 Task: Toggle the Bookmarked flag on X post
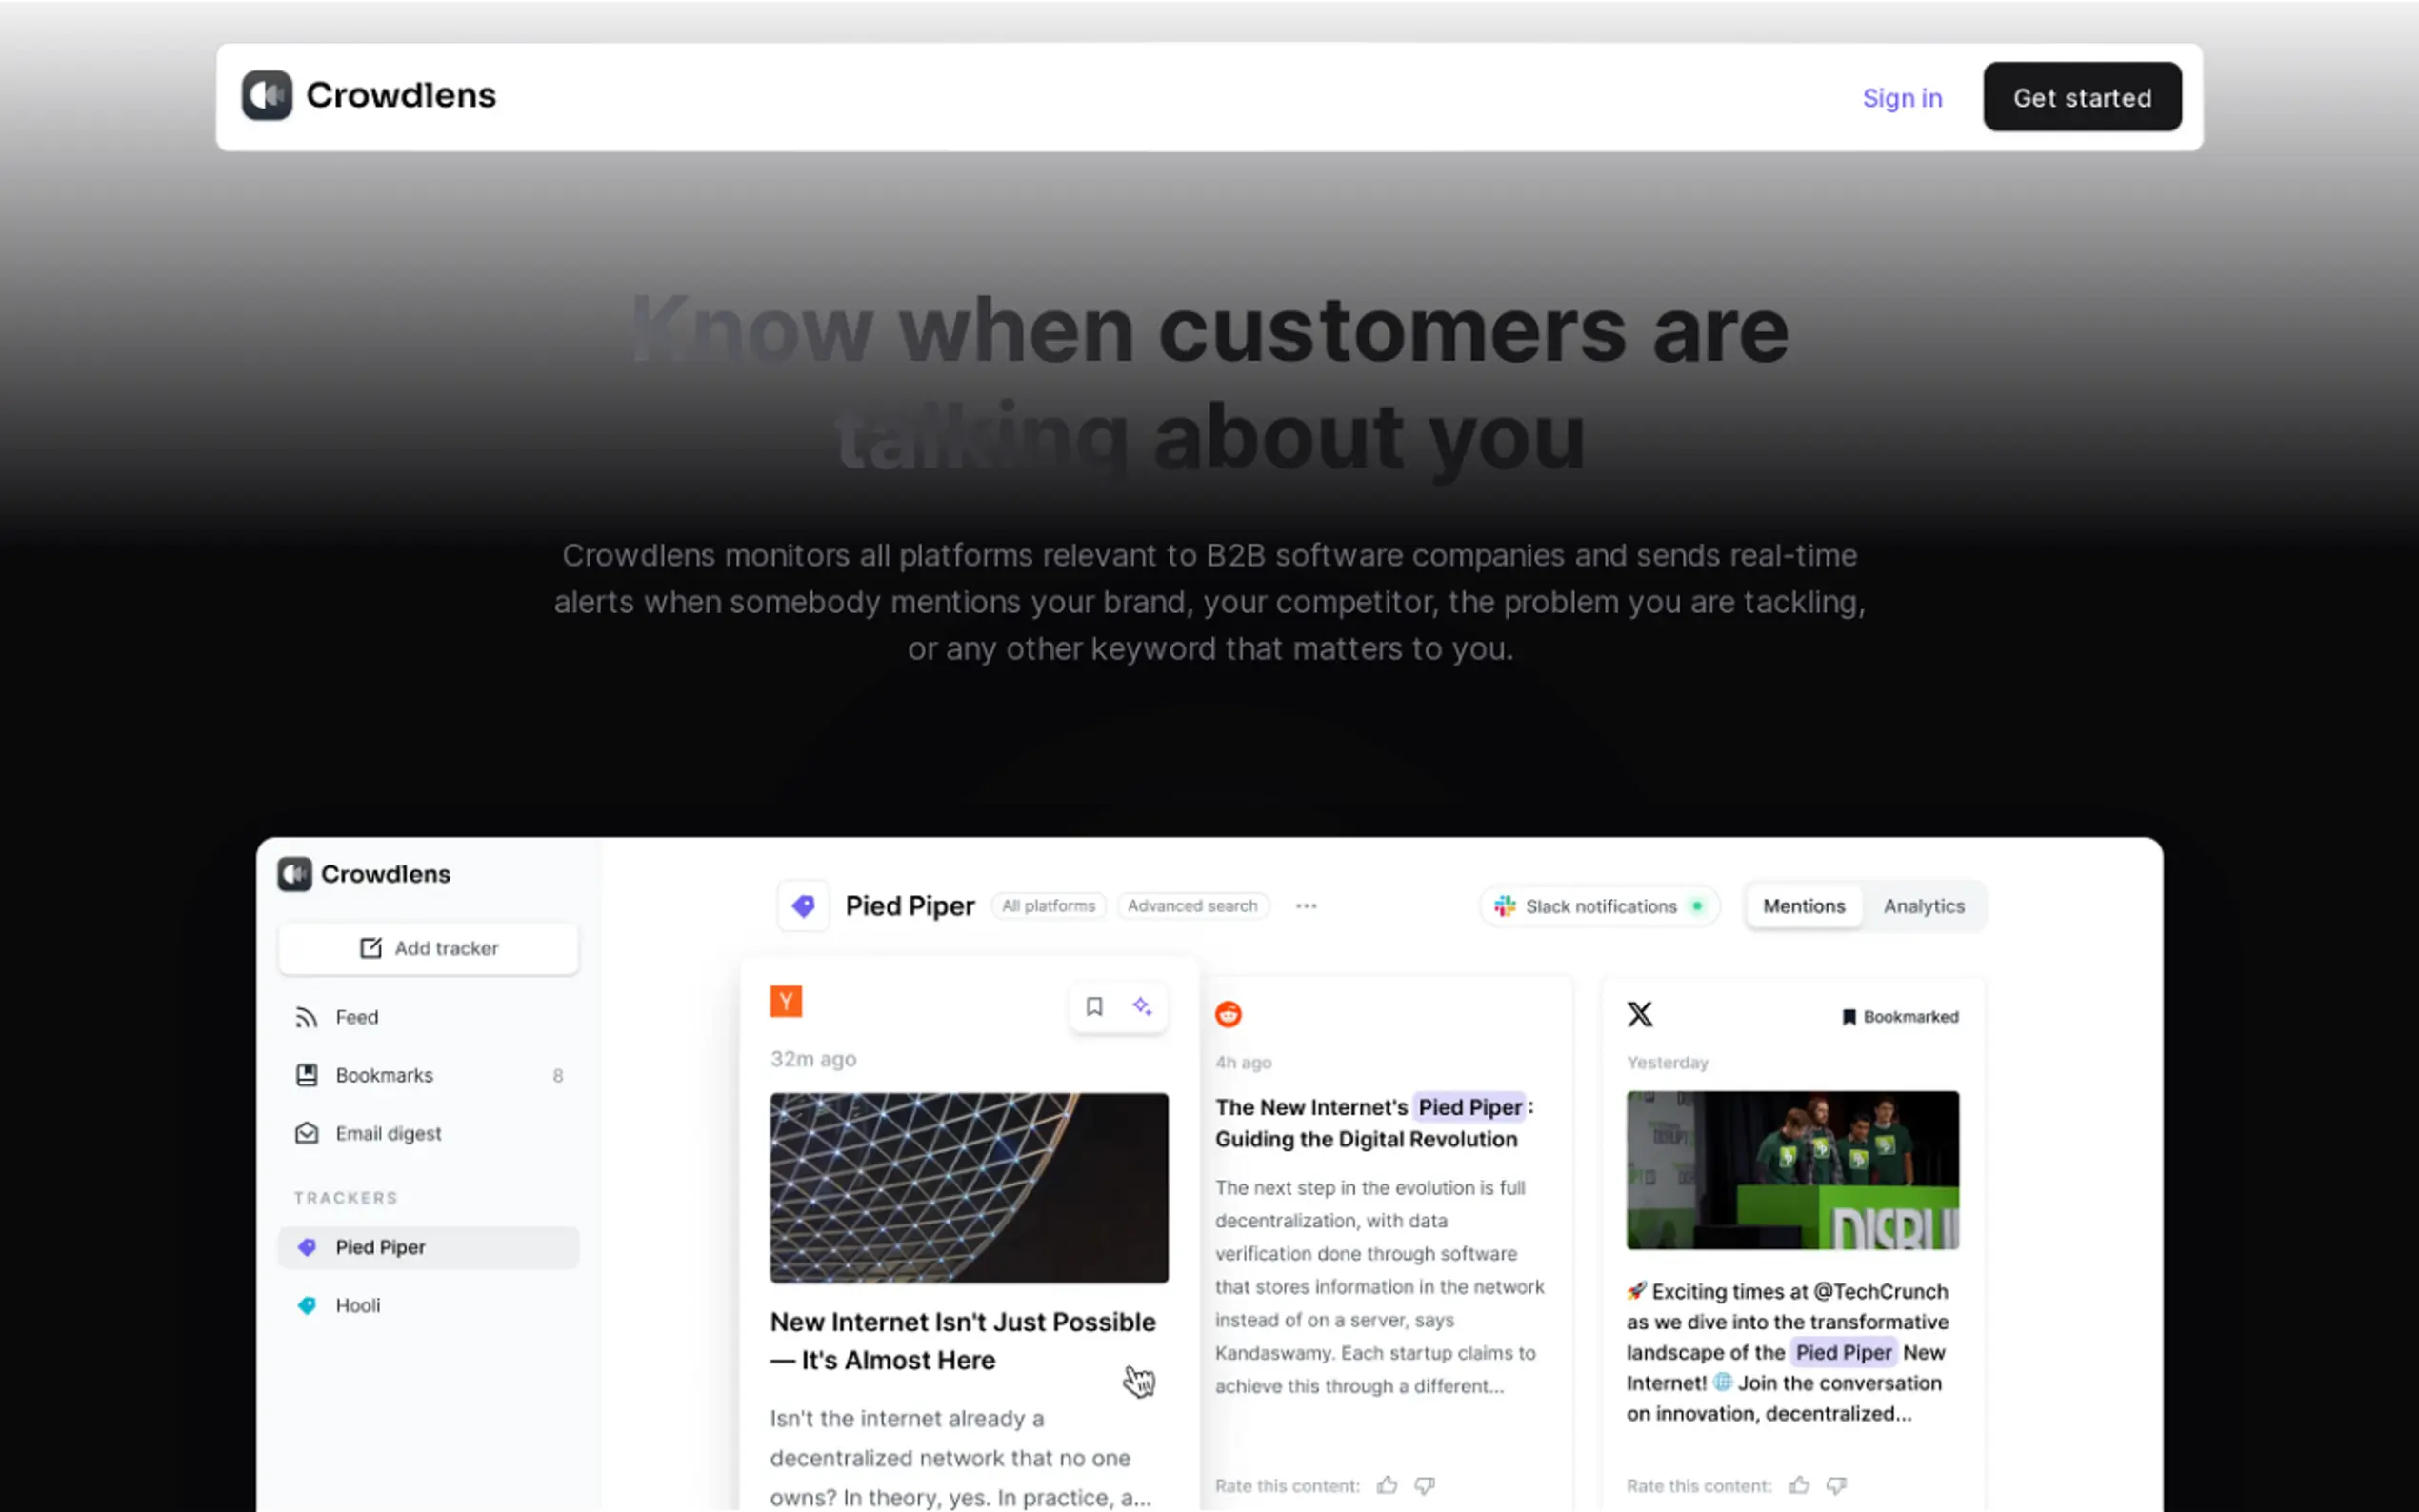[x=1900, y=1017]
